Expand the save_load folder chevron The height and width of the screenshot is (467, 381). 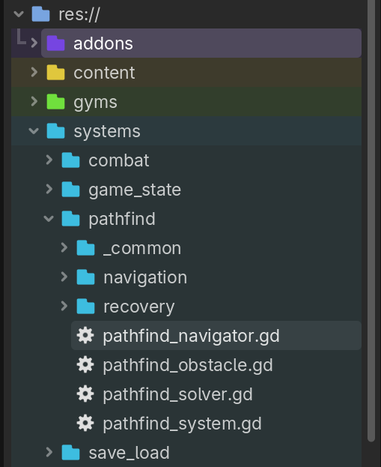49,452
